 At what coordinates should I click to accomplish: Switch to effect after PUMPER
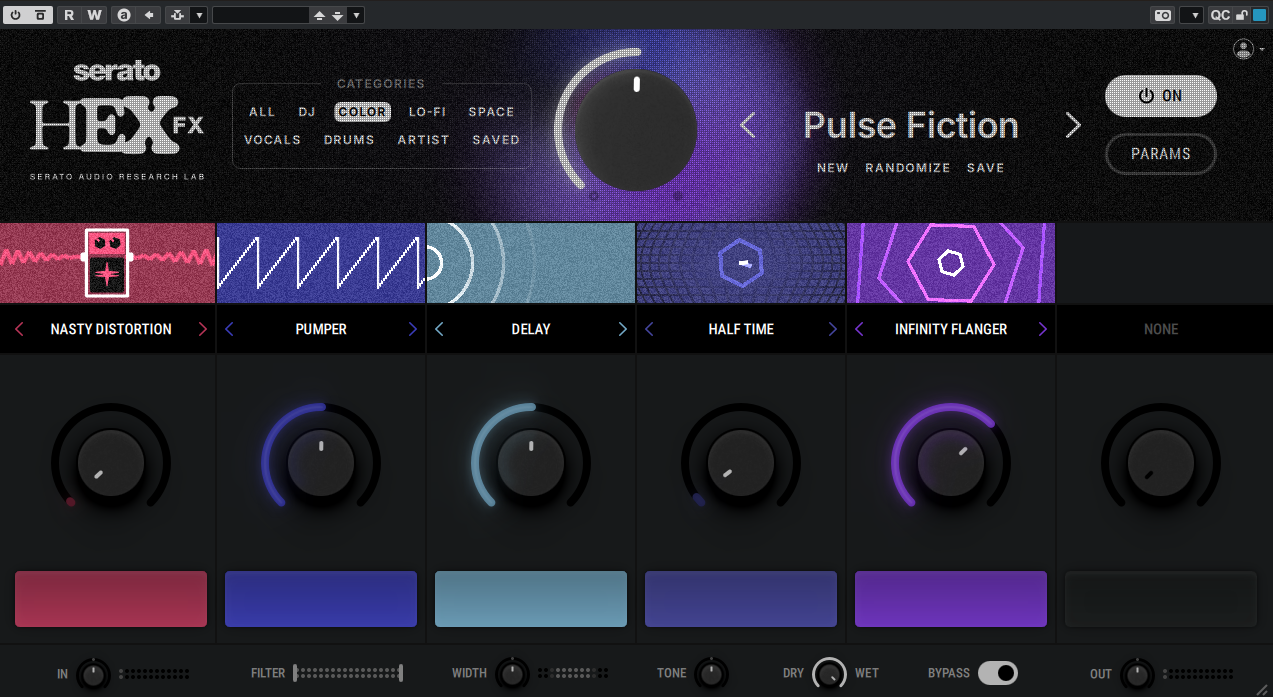pos(413,329)
